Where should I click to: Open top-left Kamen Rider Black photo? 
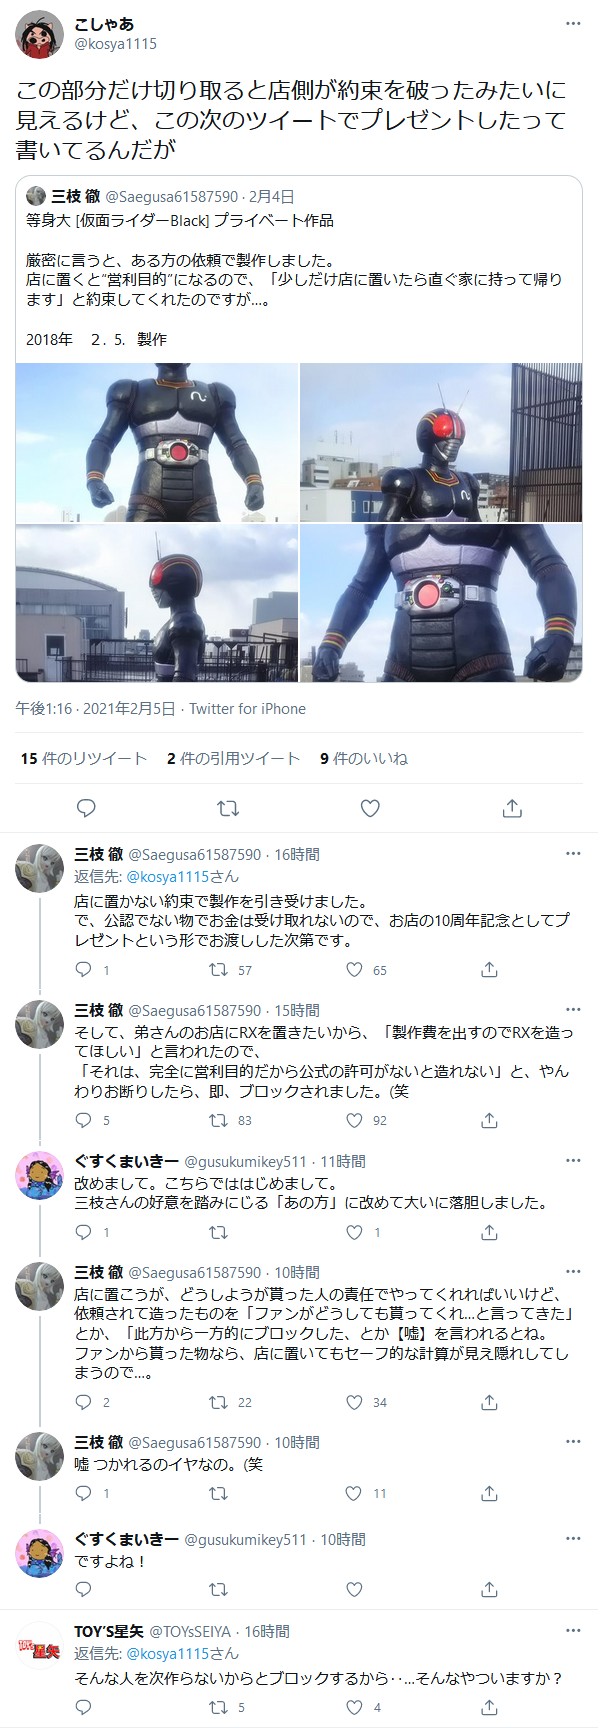156,441
